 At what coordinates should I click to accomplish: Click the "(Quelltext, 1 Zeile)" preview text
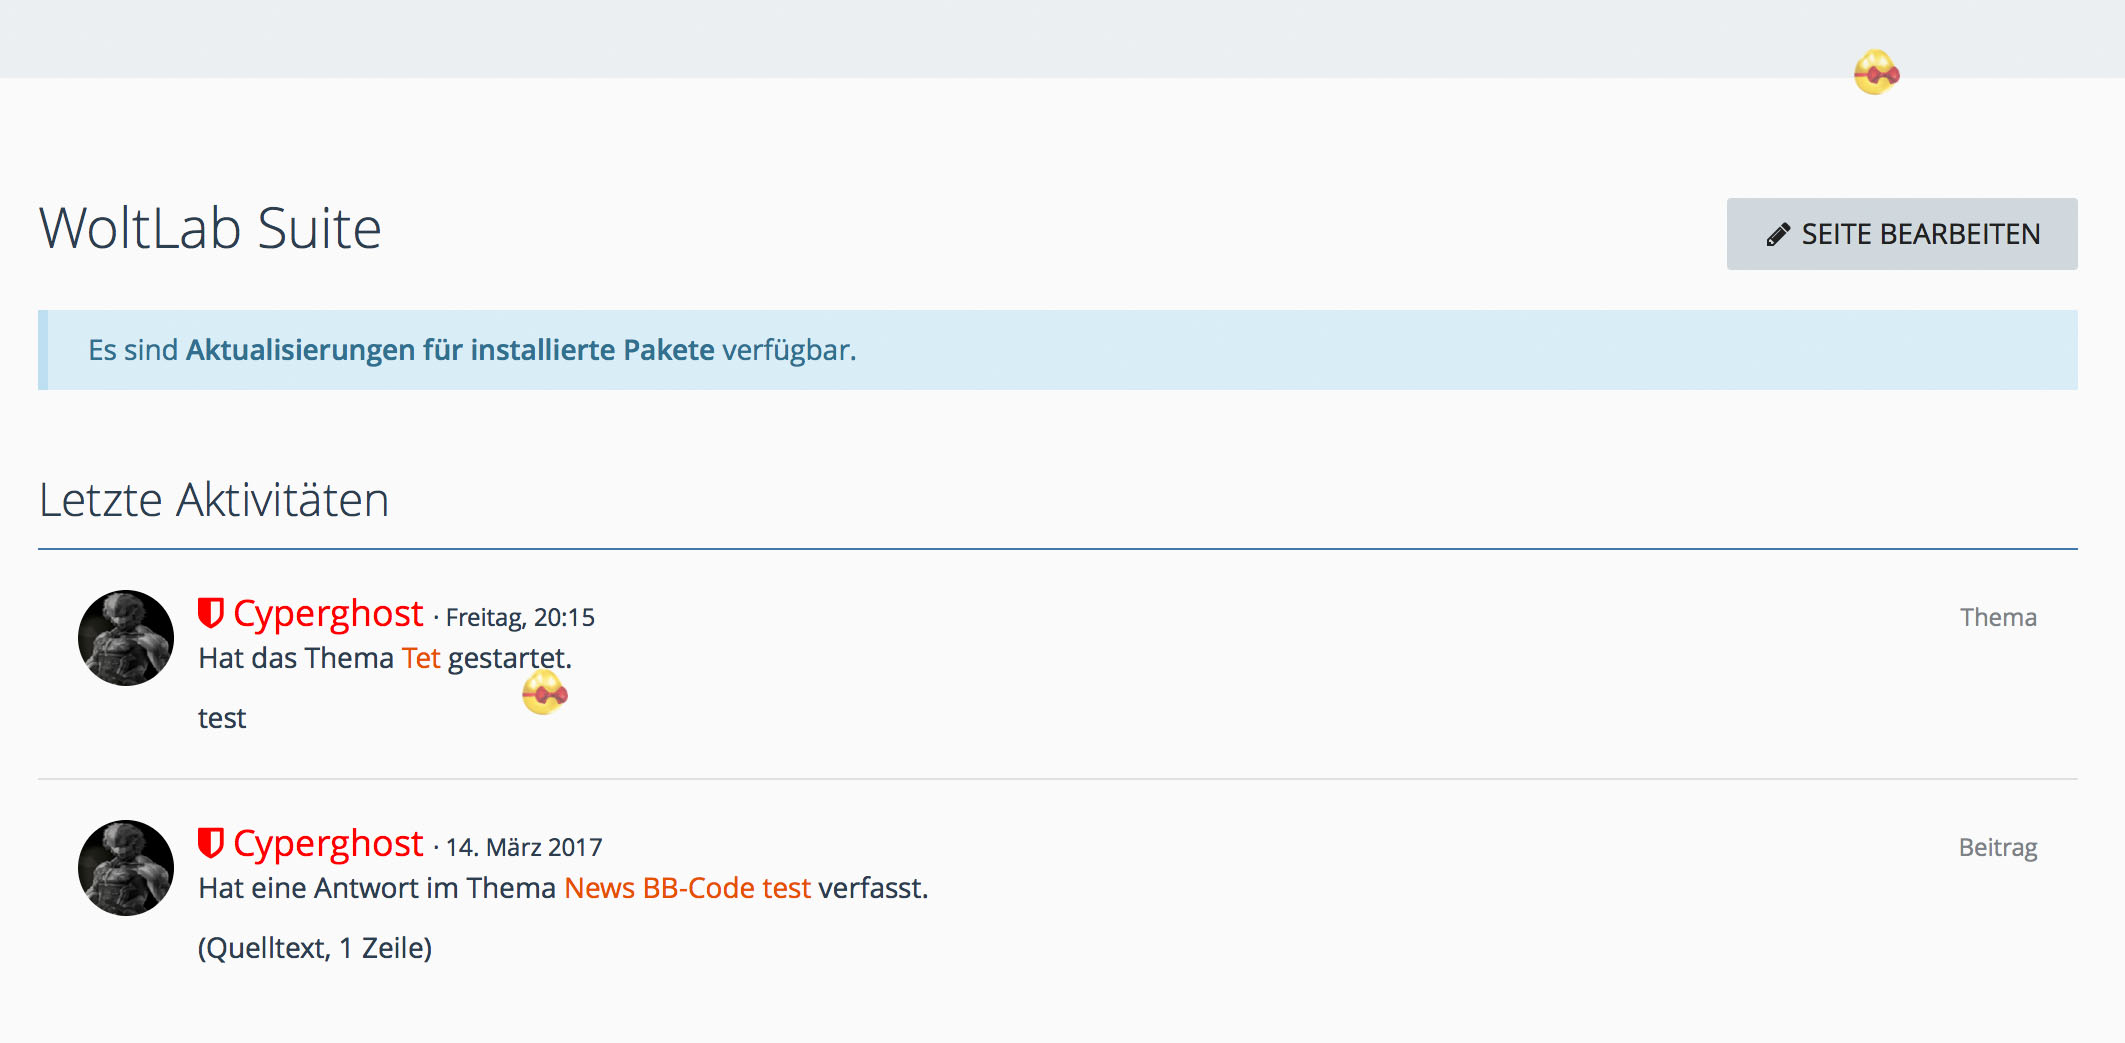coord(315,948)
